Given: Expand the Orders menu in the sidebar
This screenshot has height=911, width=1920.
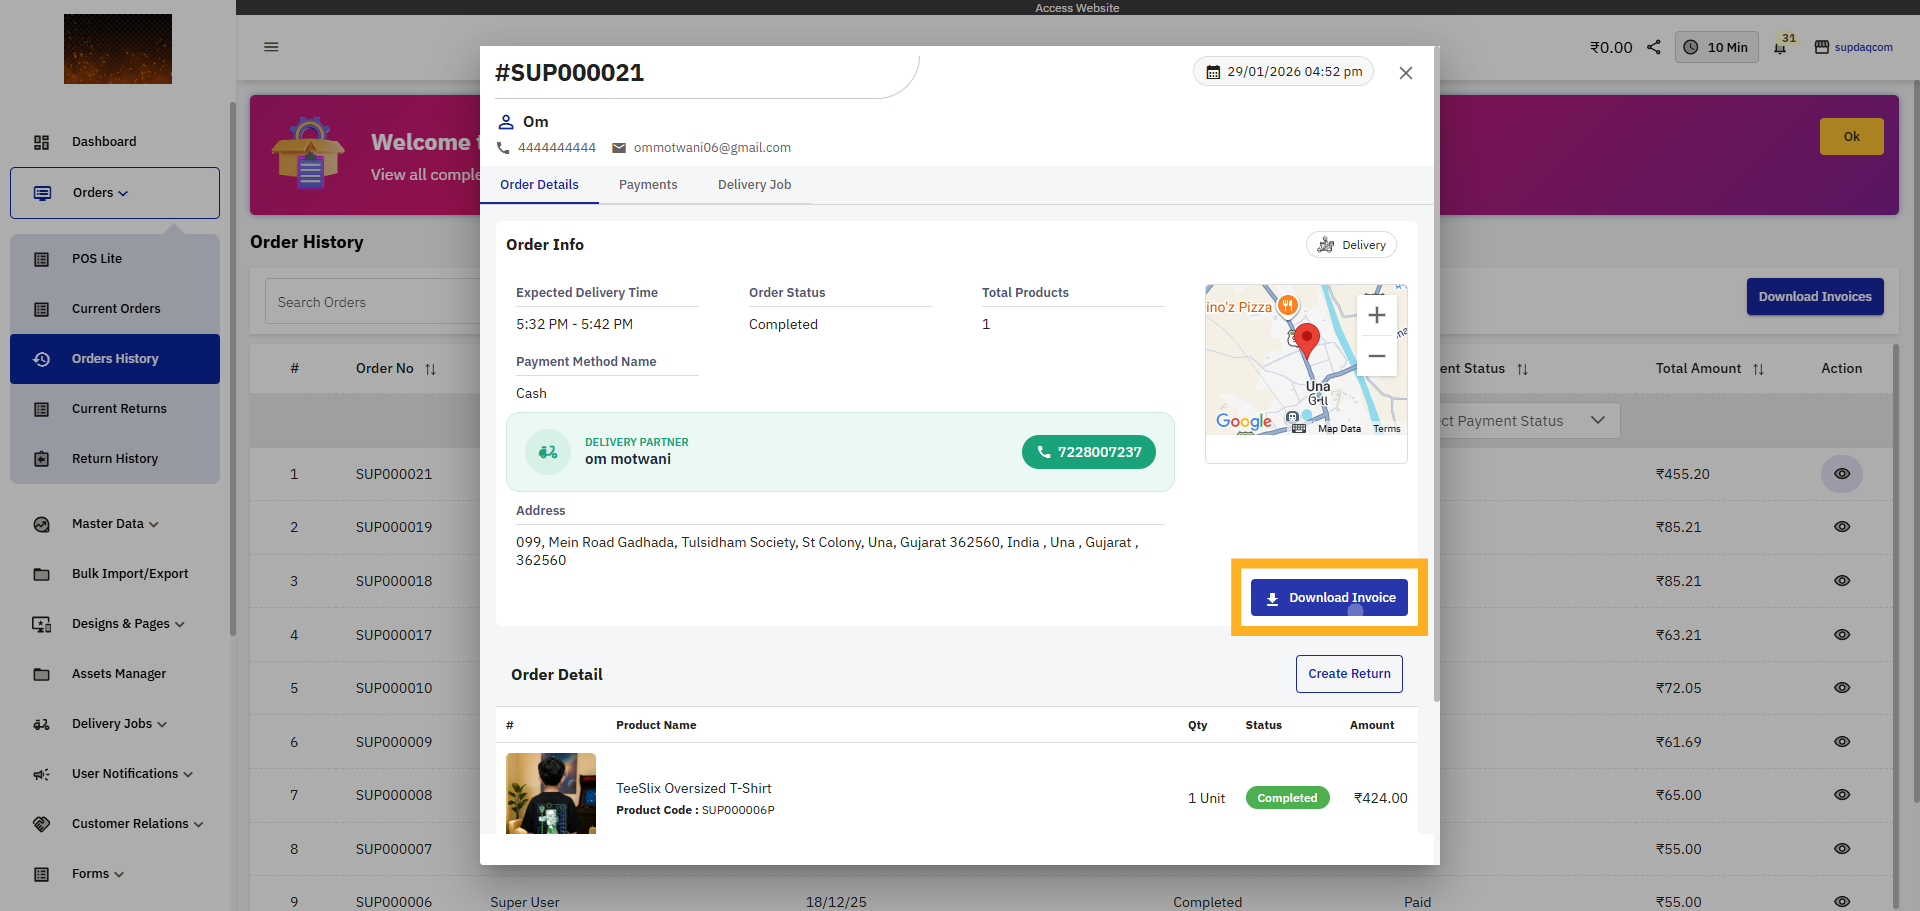Looking at the screenshot, I should [95, 192].
